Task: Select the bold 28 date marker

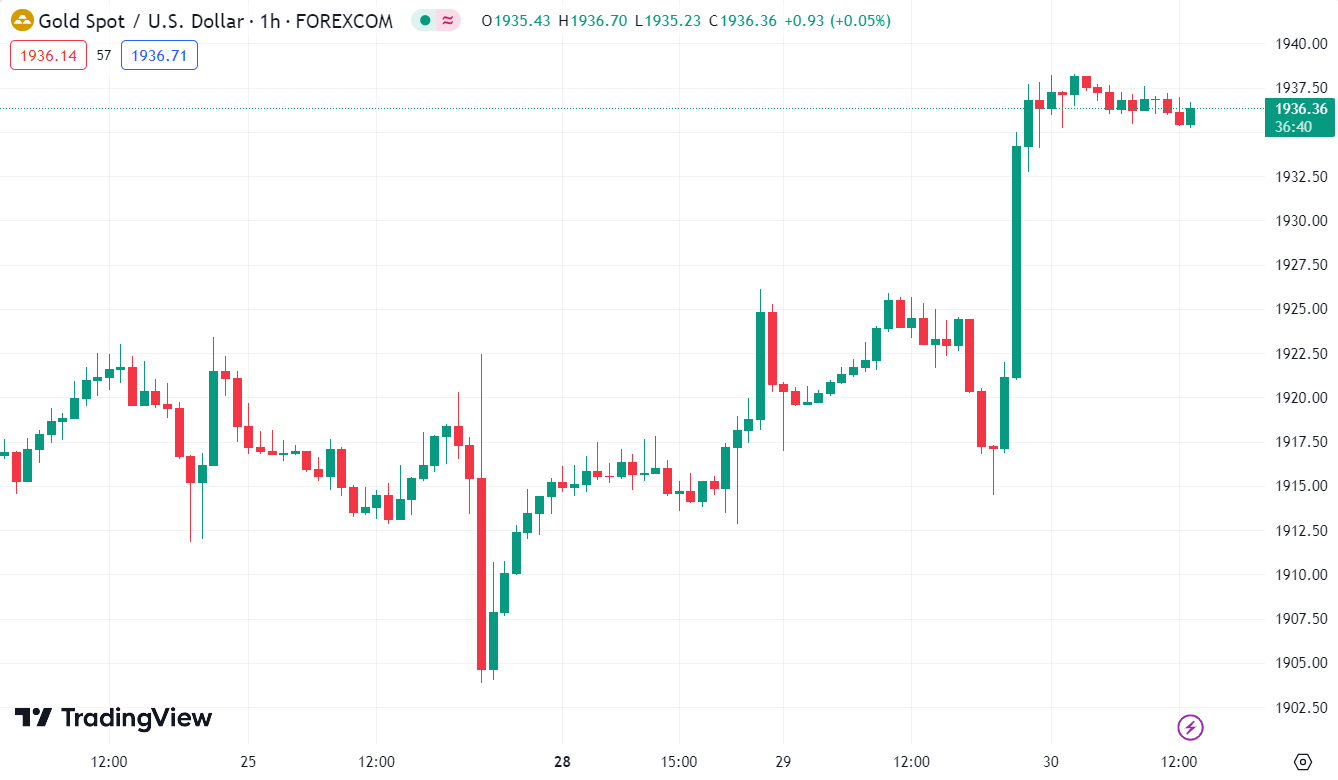Action: 562,762
